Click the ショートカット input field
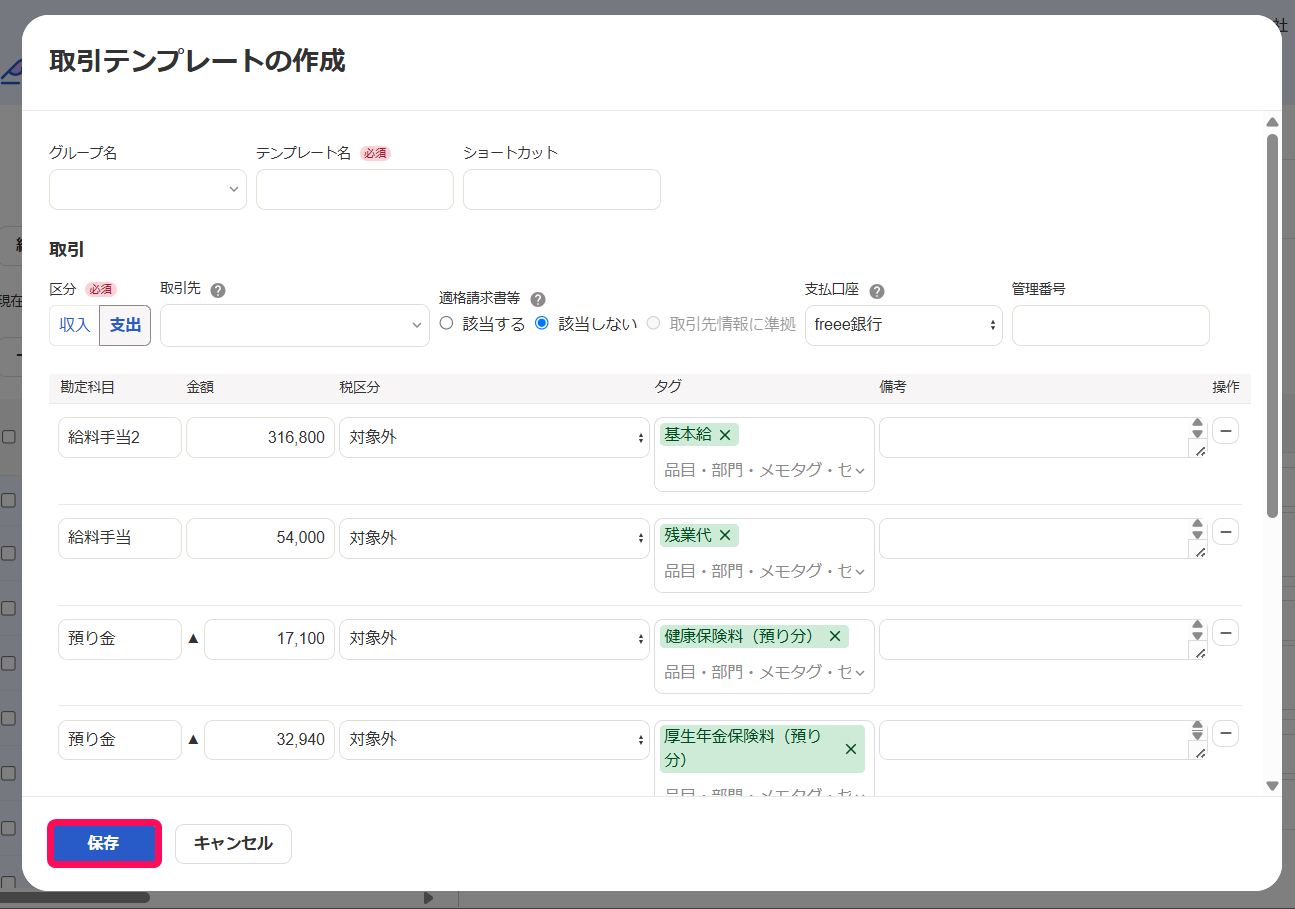This screenshot has width=1295, height=909. tap(562, 189)
